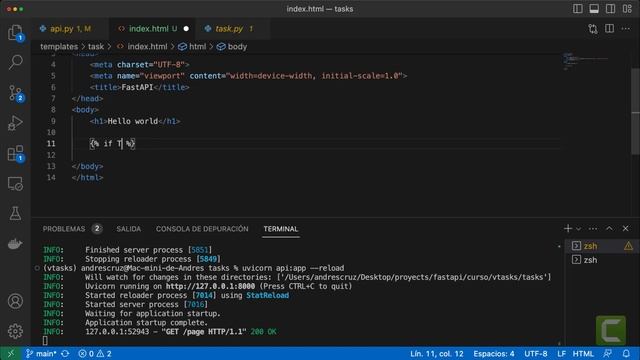This screenshot has height=360, width=640.
Task: Click the main* branch in status bar
Action: [41, 353]
